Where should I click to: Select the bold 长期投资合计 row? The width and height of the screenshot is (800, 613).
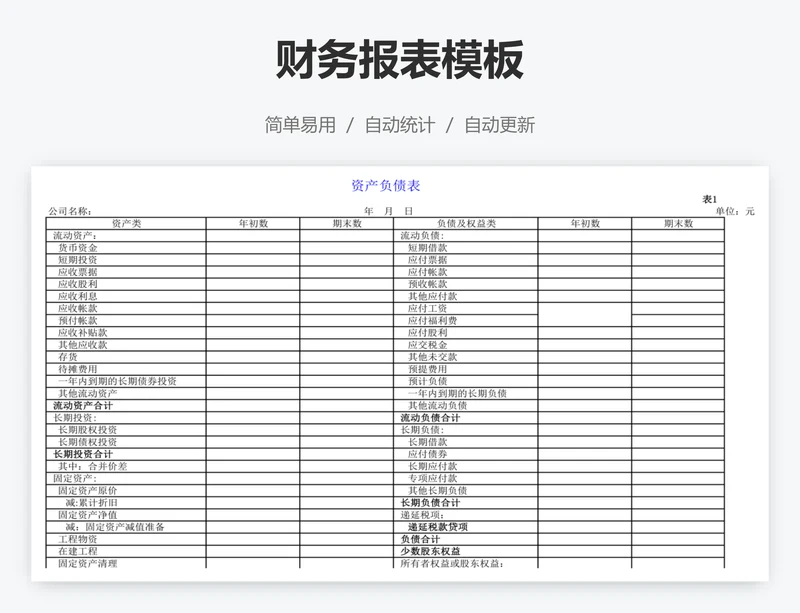pos(83,454)
